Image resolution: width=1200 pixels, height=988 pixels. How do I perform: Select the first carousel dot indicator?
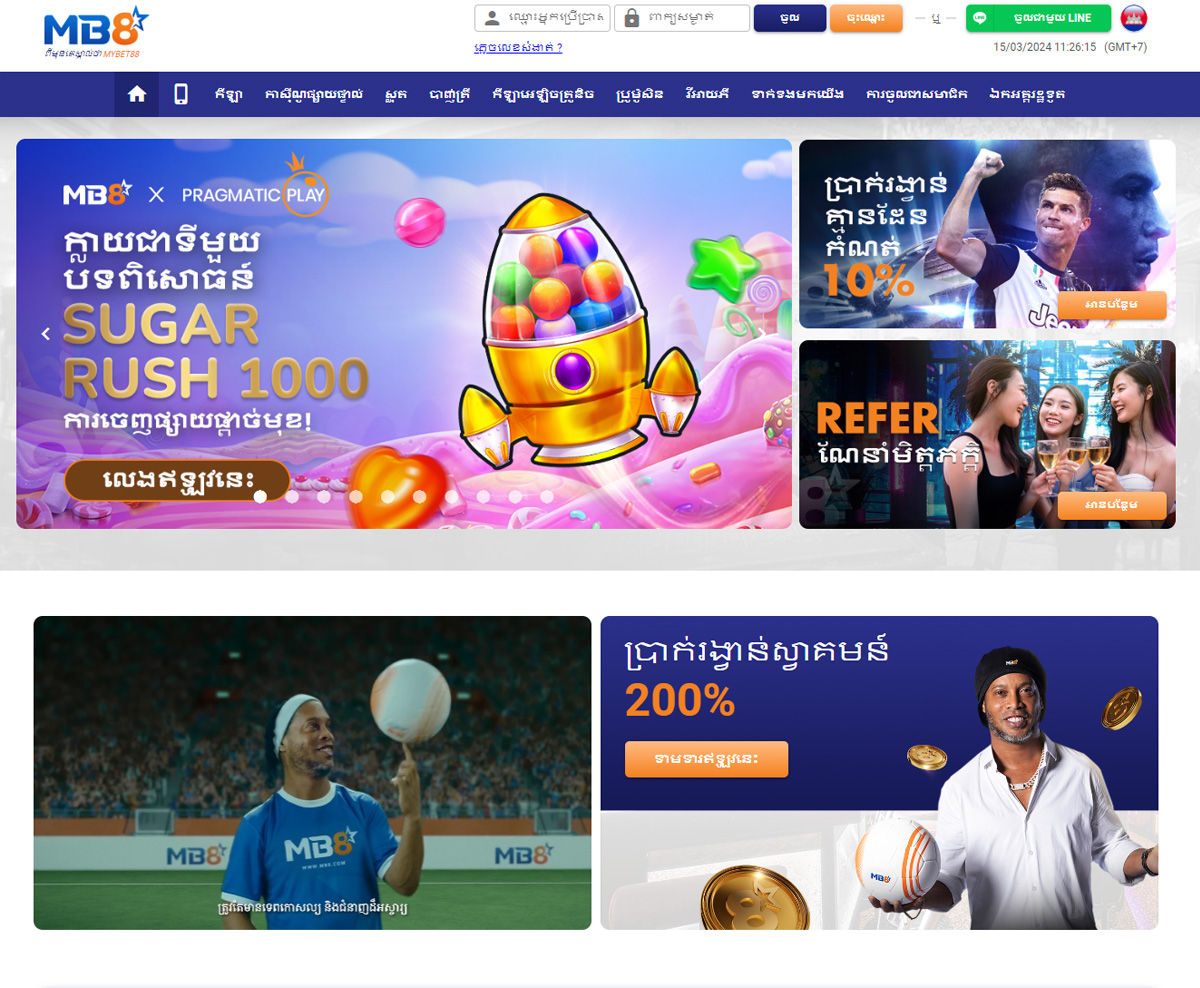260,496
